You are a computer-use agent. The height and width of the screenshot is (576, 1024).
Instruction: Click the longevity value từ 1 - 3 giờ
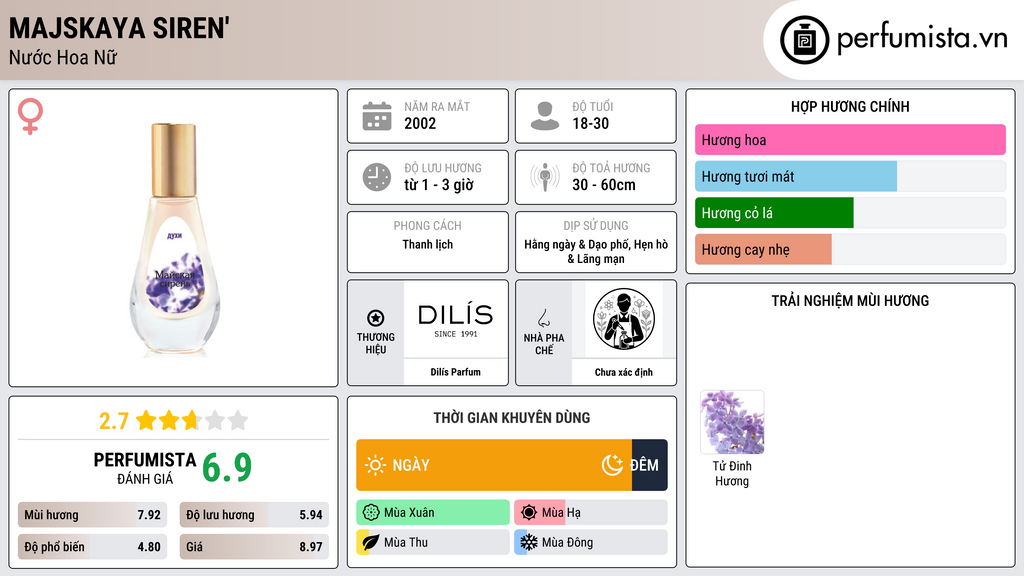[x=439, y=185]
